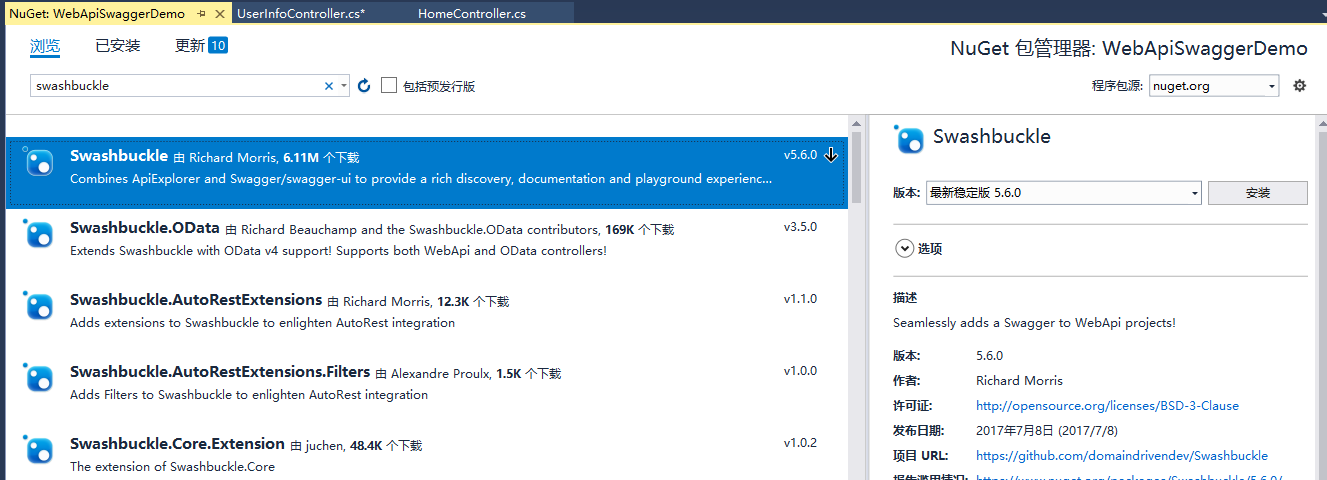The width and height of the screenshot is (1327, 480).
Task: Click the v1.0.2 version label
Action: coord(800,443)
